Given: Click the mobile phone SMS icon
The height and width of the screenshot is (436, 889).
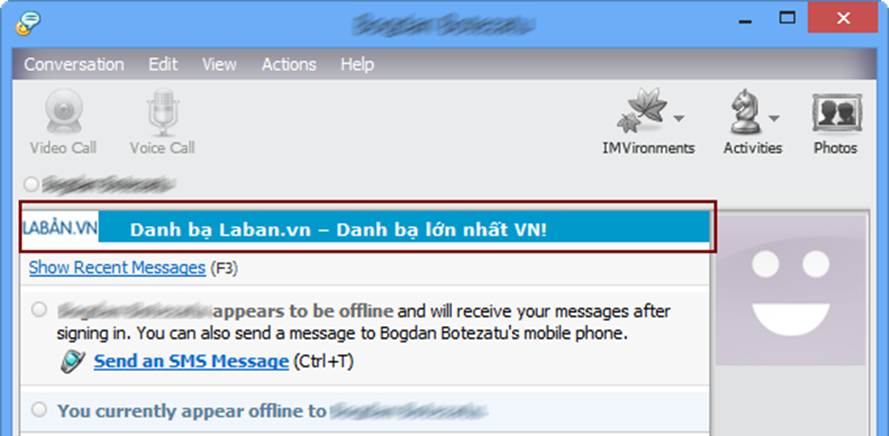Looking at the screenshot, I should pyautogui.click(x=73, y=361).
